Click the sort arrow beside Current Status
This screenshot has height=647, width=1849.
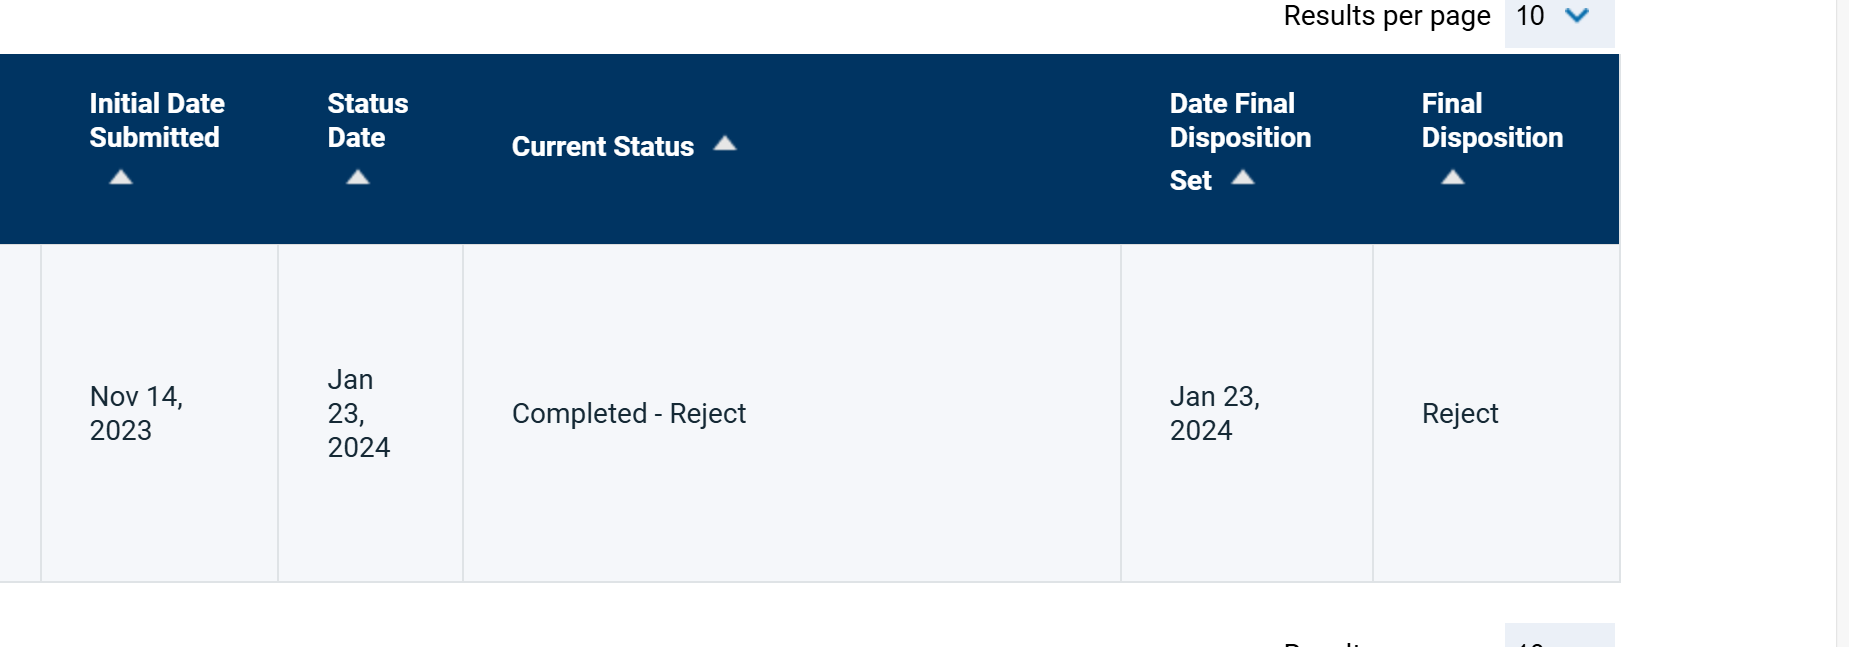[725, 144]
